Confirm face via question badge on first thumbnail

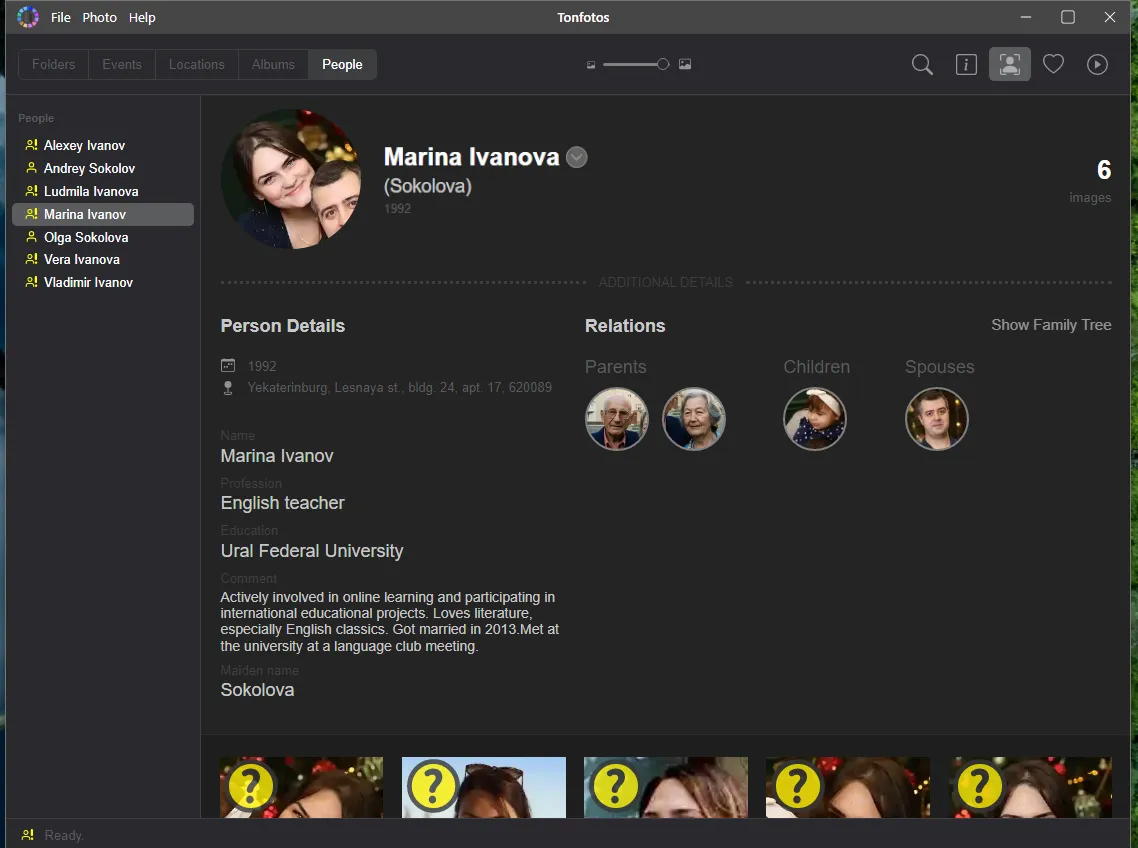(250, 787)
